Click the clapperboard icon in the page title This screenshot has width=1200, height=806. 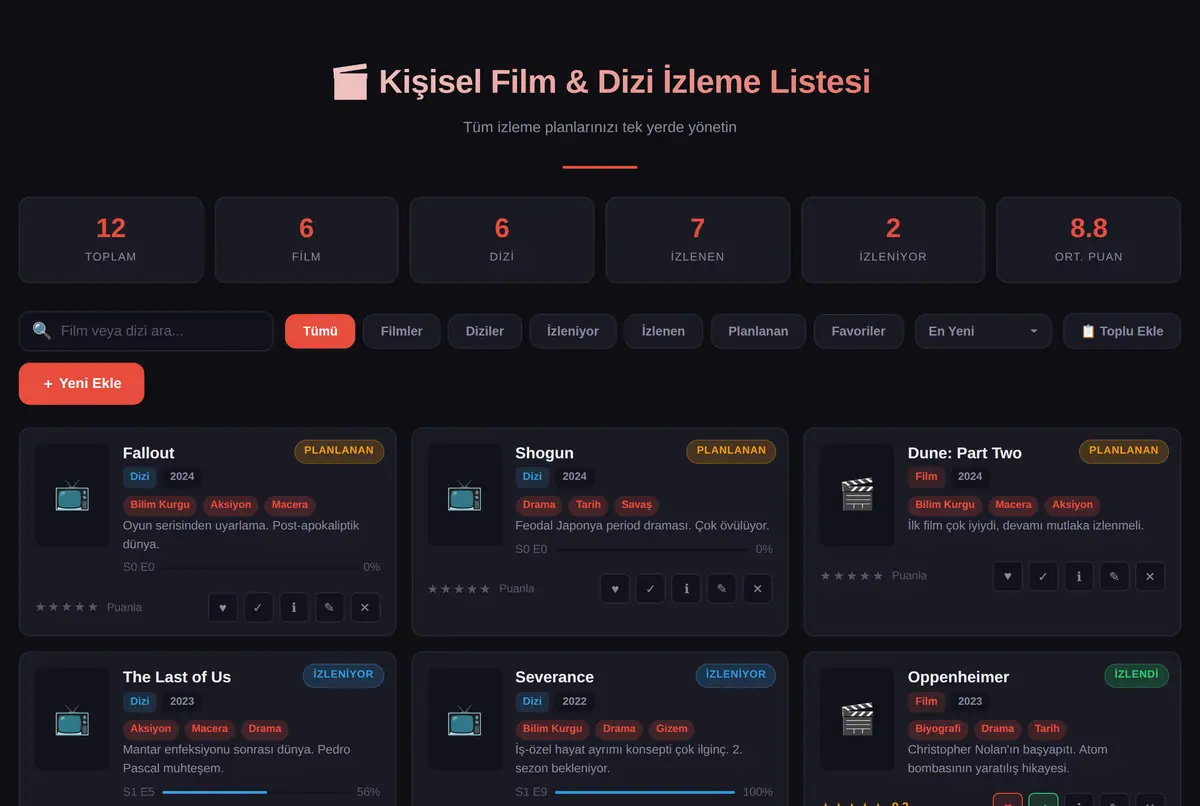tap(350, 82)
